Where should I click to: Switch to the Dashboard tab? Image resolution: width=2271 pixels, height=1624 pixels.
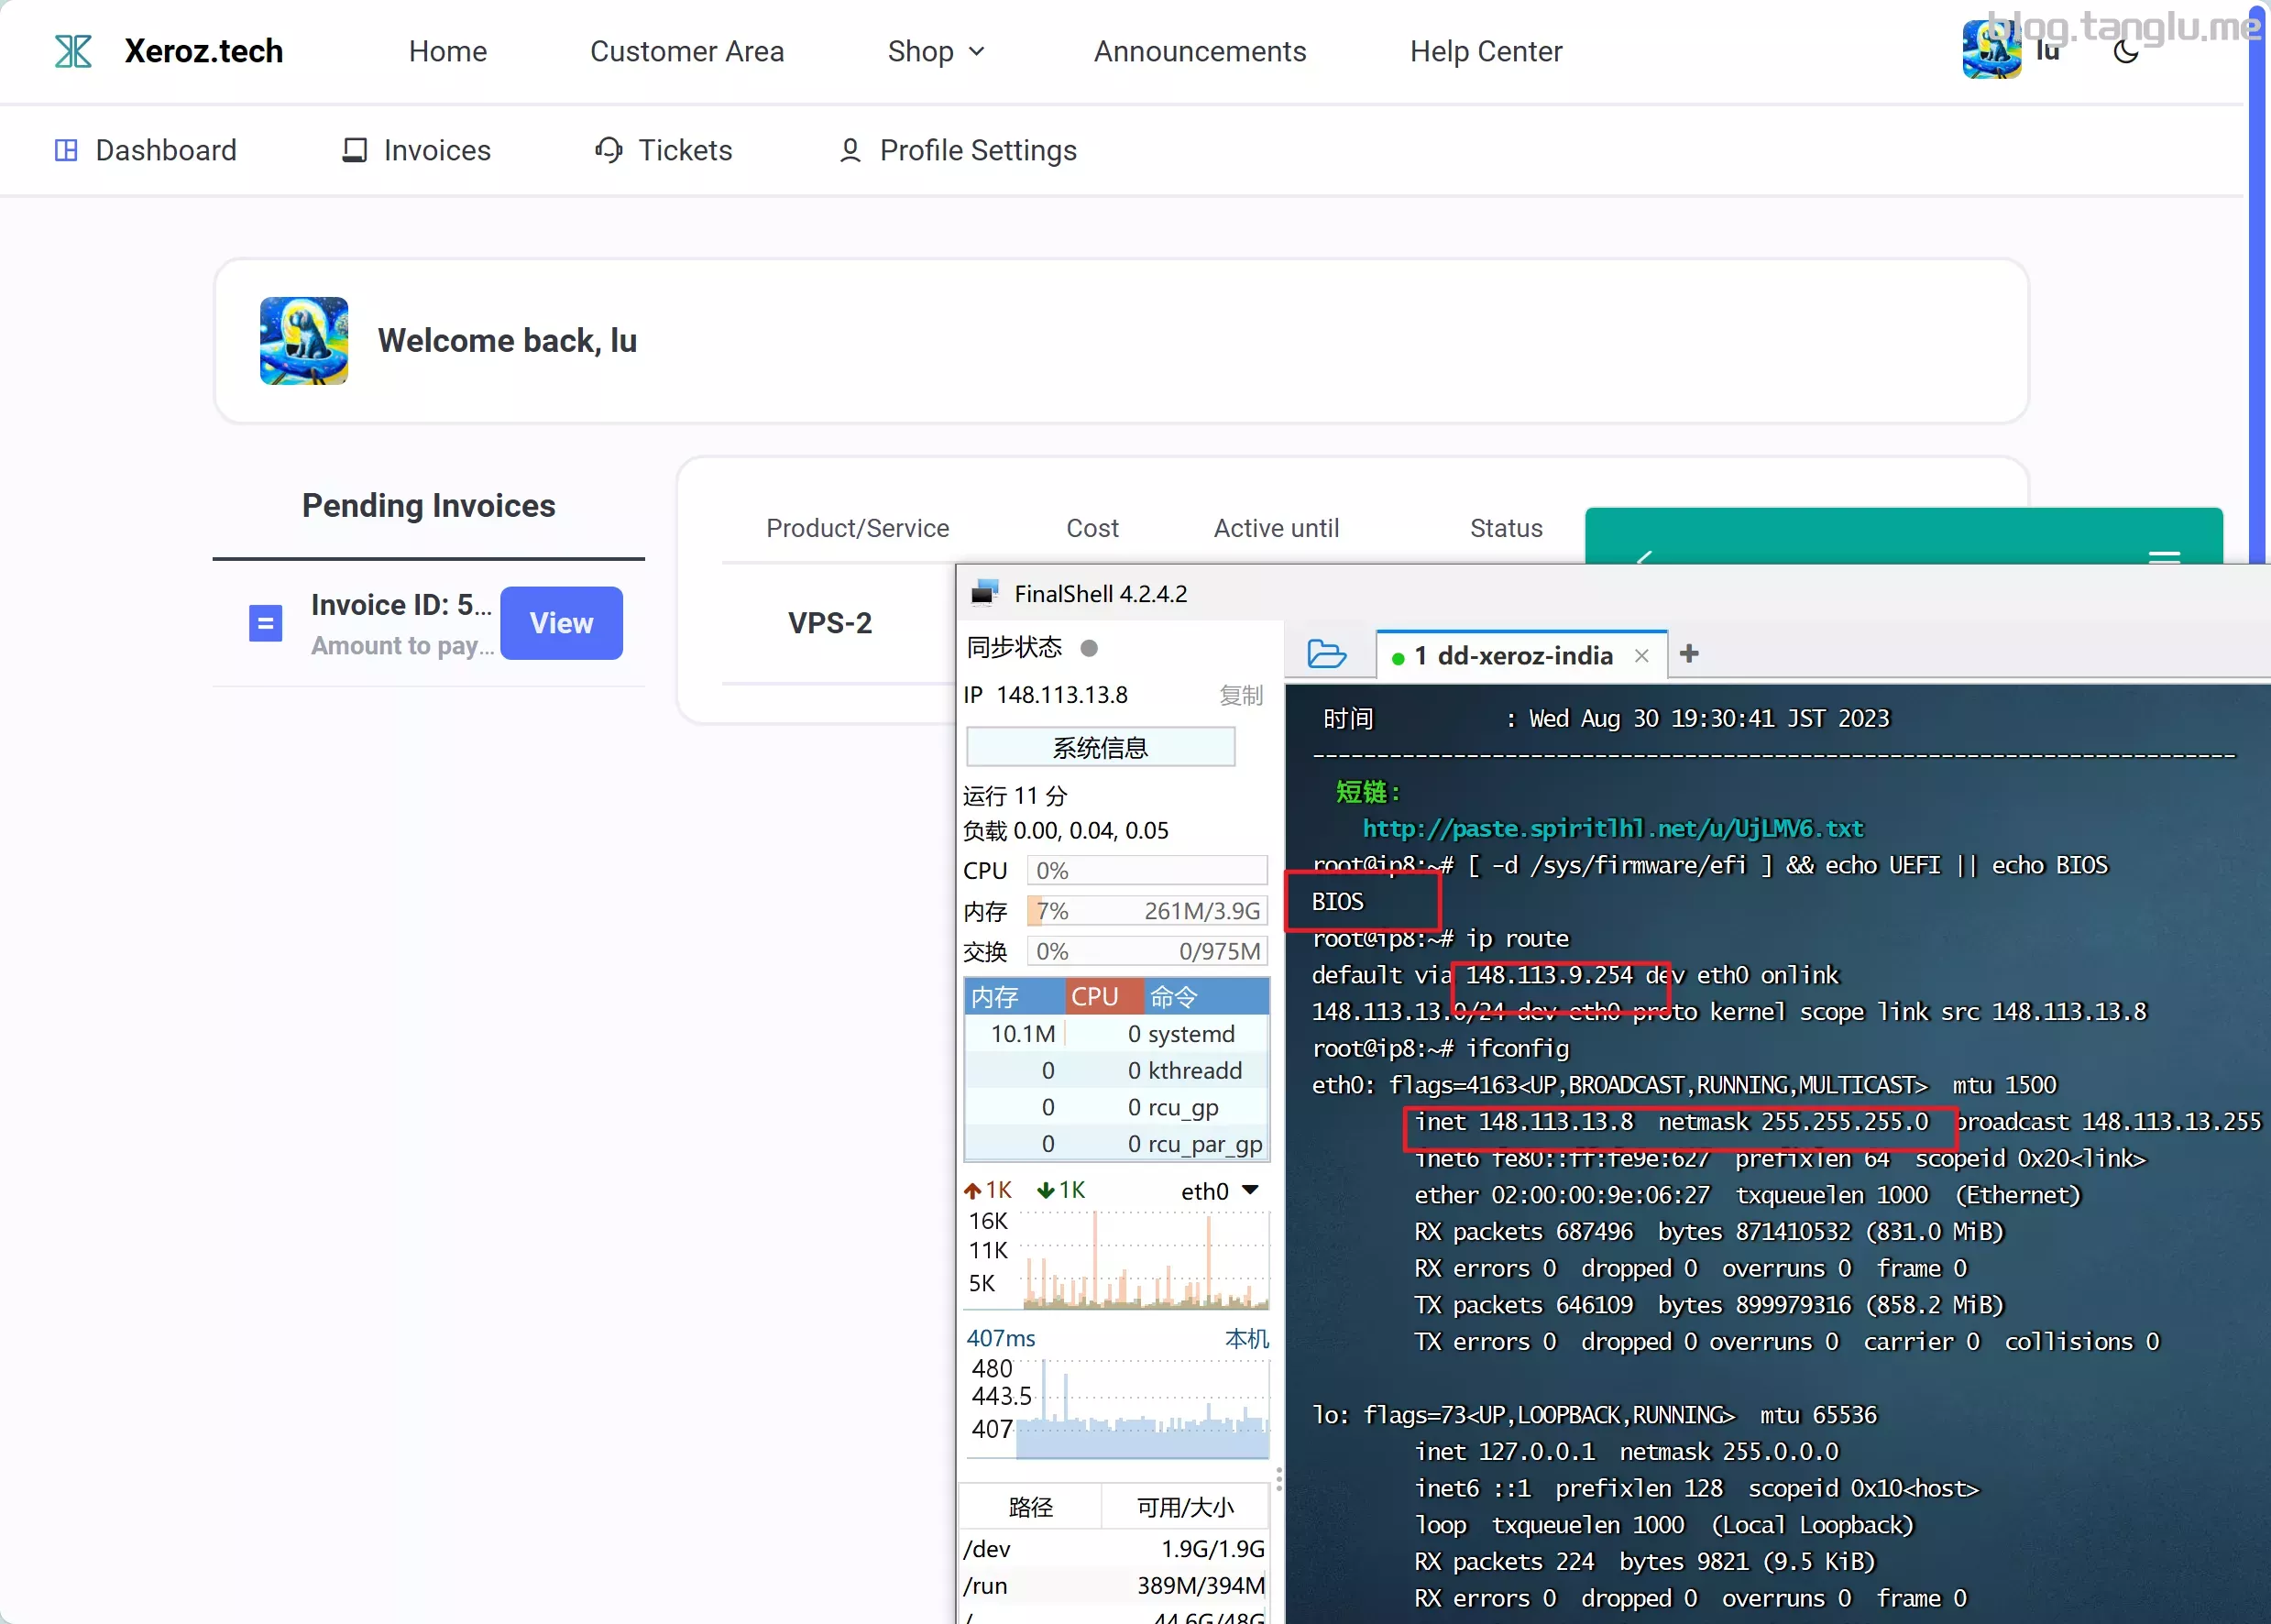pyautogui.click(x=145, y=150)
